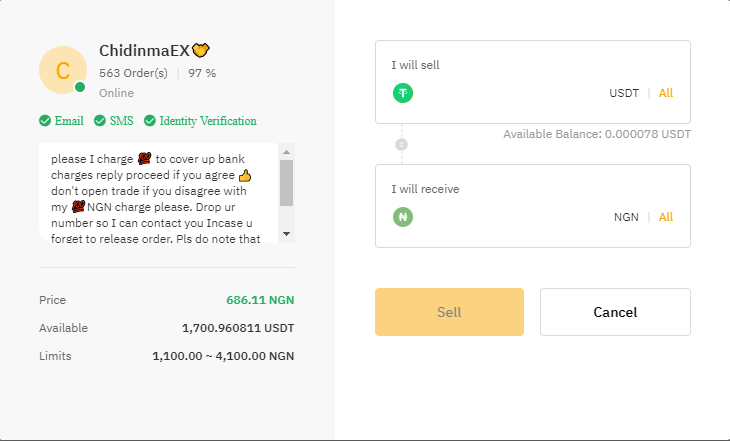Select All in the USDT sell field
Screen dimensions: 730x441
(x=666, y=93)
